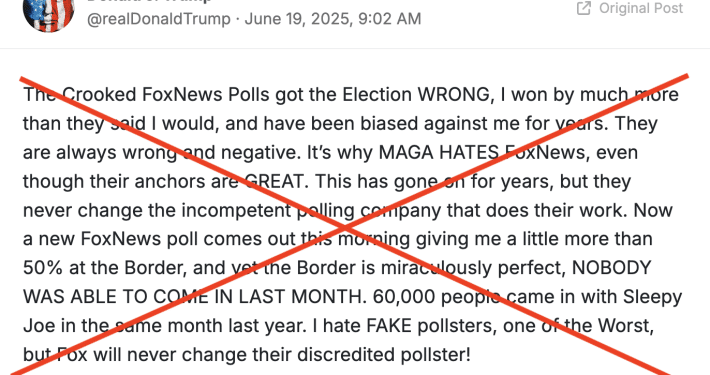Click the word FAKE before pollsters

[389, 326]
